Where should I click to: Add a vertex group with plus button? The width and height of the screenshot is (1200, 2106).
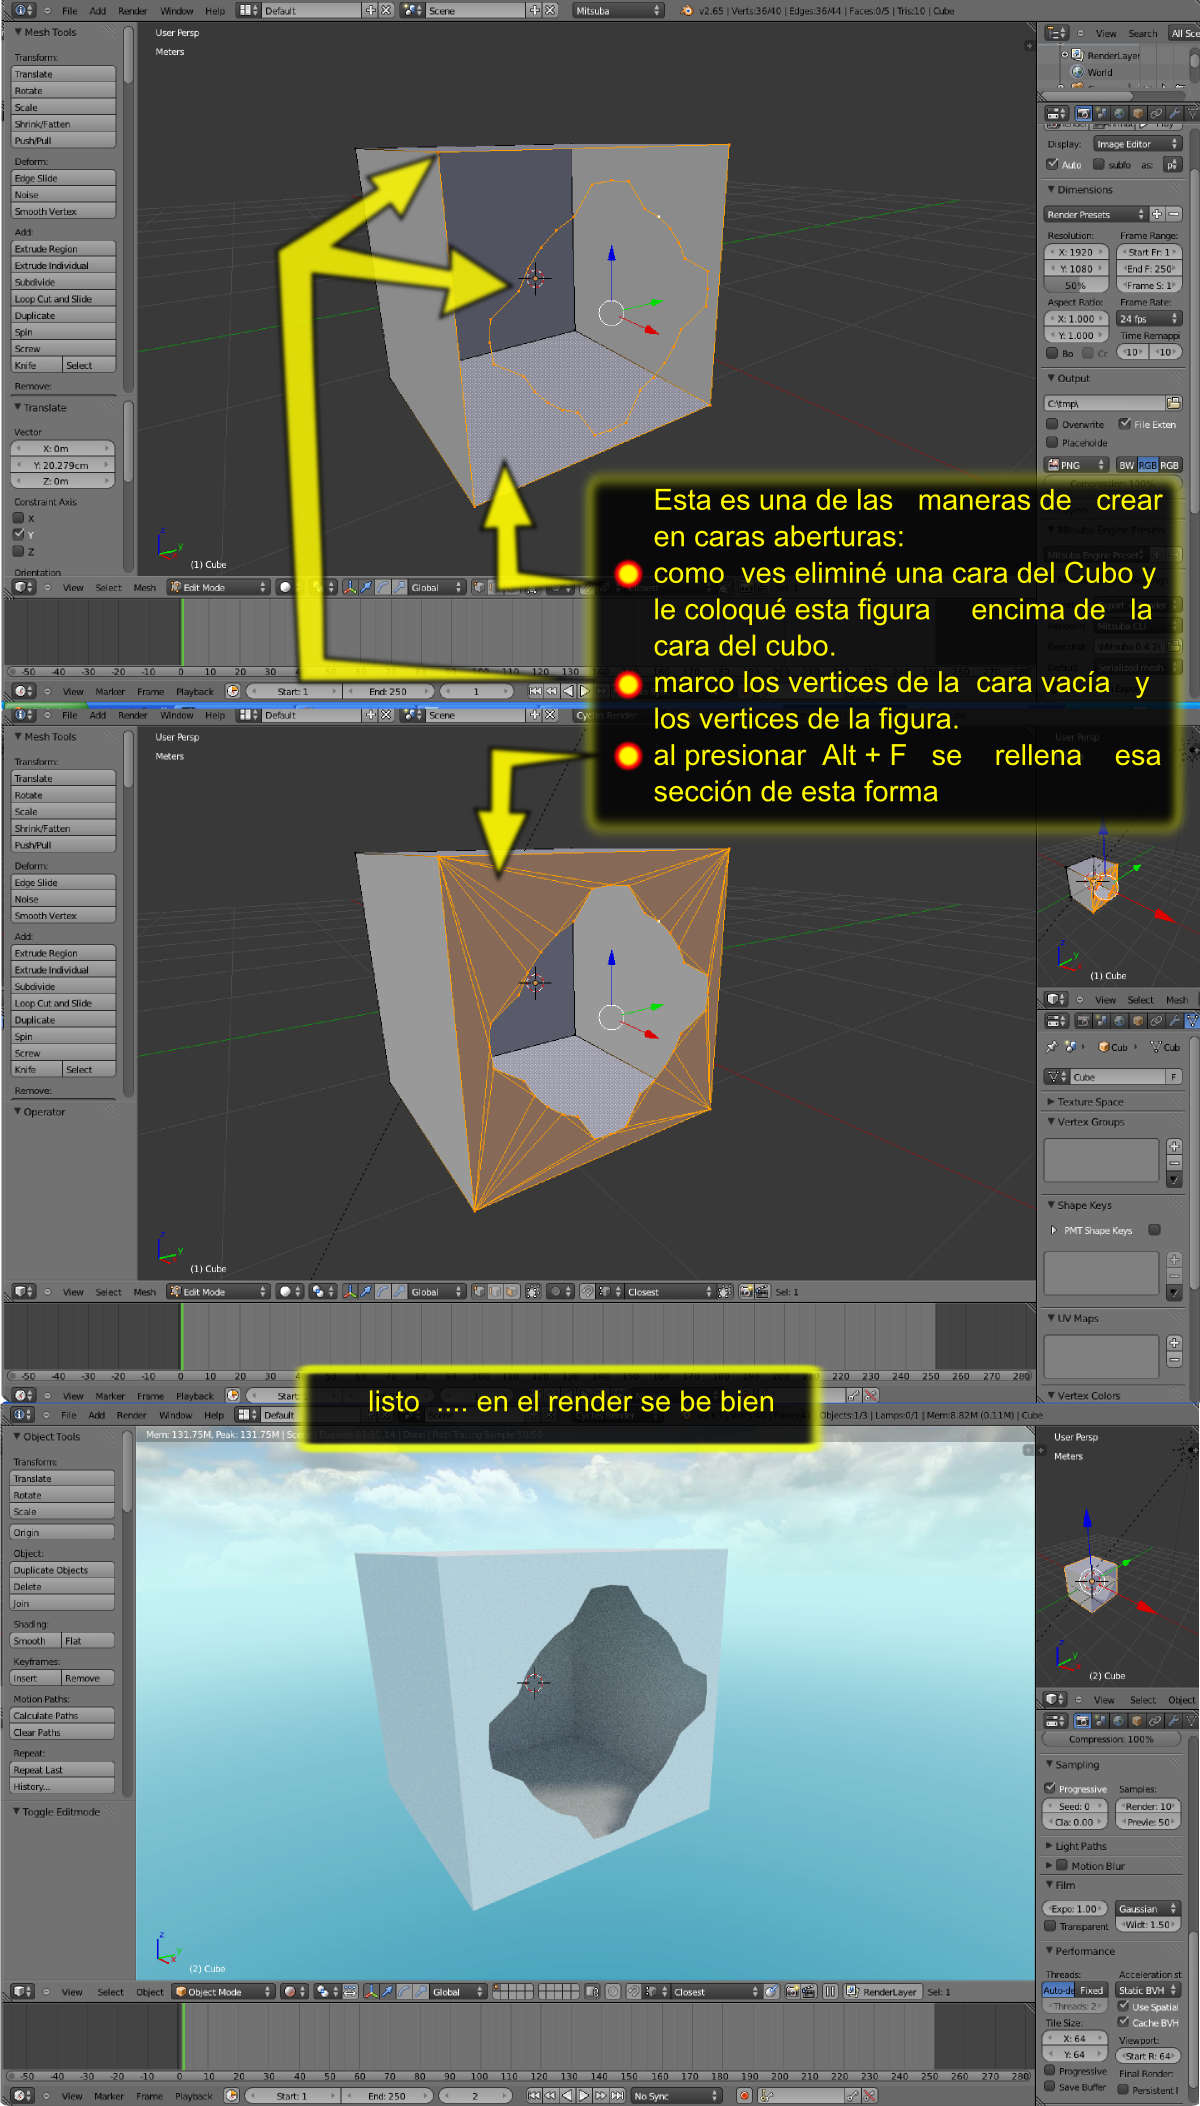click(1174, 1146)
